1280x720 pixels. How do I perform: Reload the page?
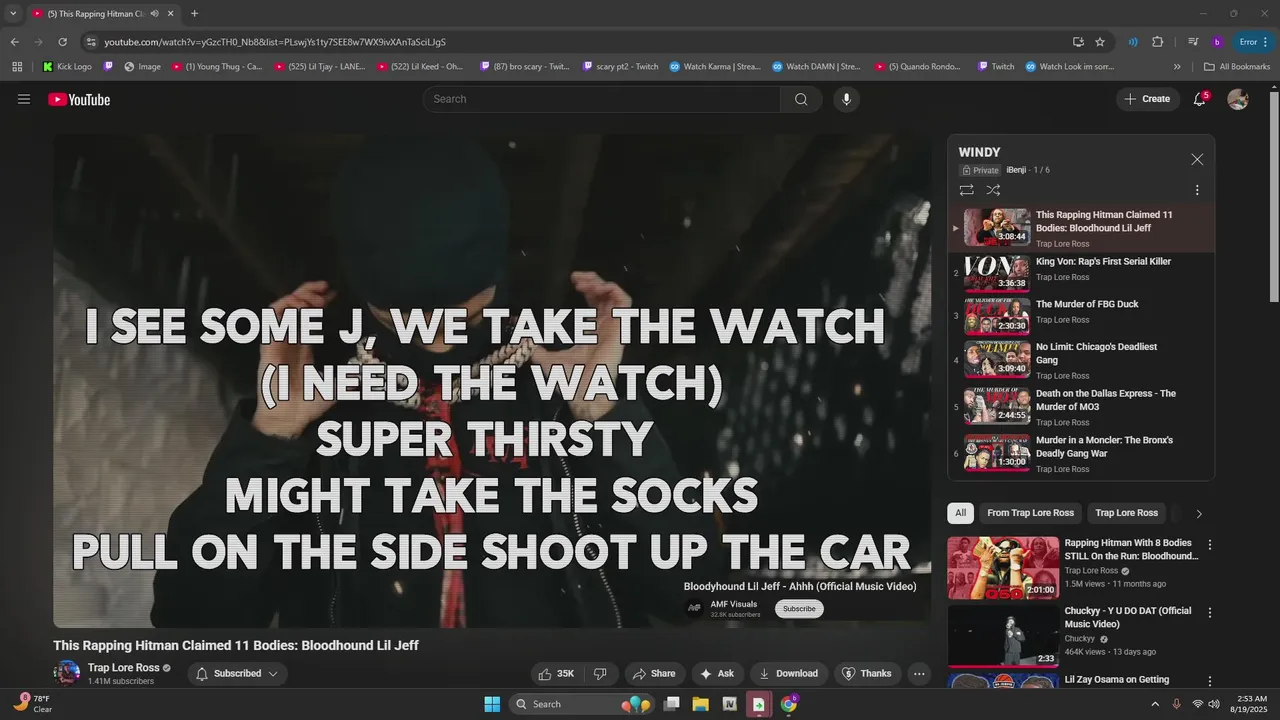click(62, 42)
